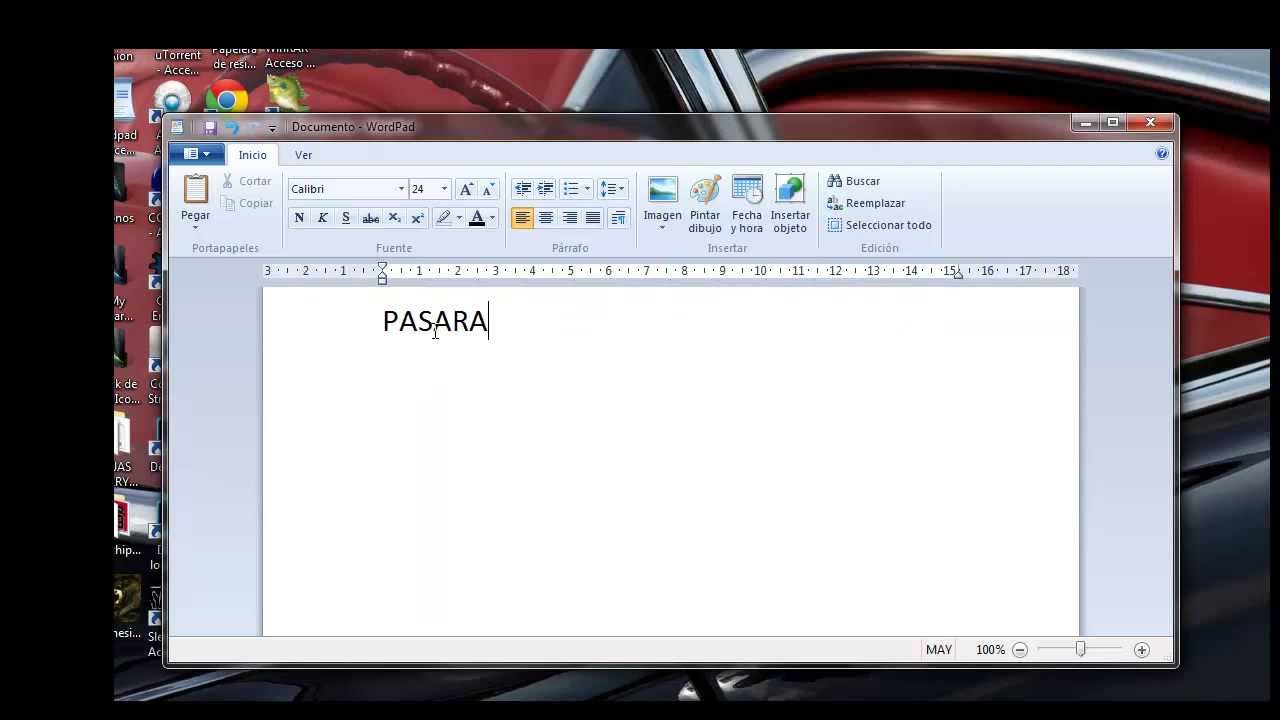This screenshot has height=720, width=1280.
Task: Open Buscar to find text
Action: [854, 181]
